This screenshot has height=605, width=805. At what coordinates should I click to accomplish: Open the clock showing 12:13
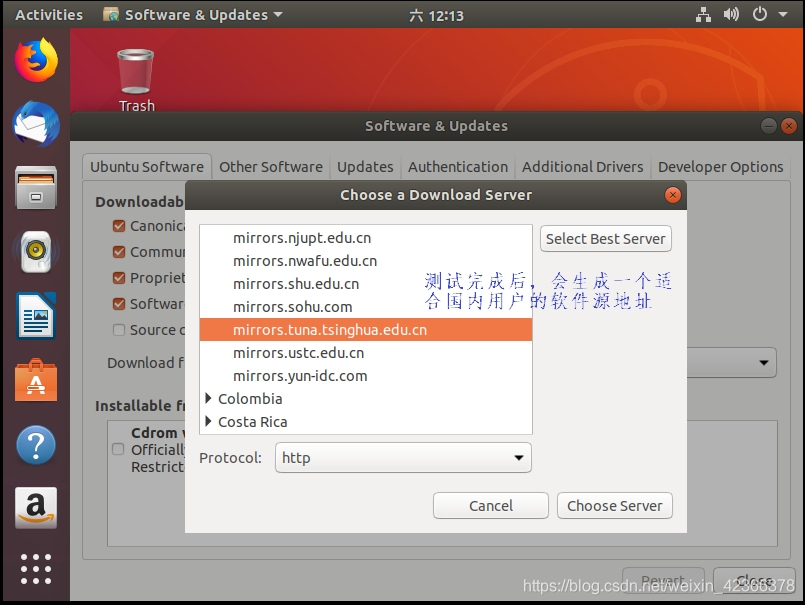tap(436, 15)
